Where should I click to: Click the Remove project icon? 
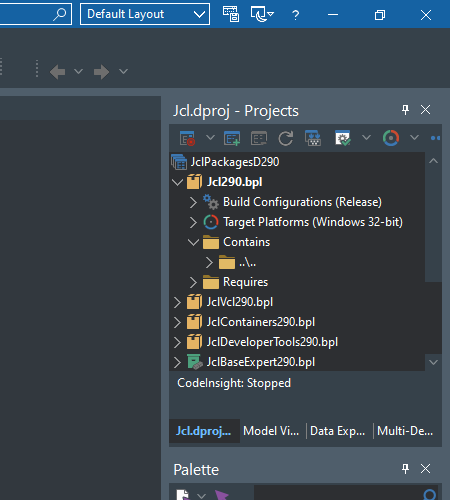tap(259, 138)
